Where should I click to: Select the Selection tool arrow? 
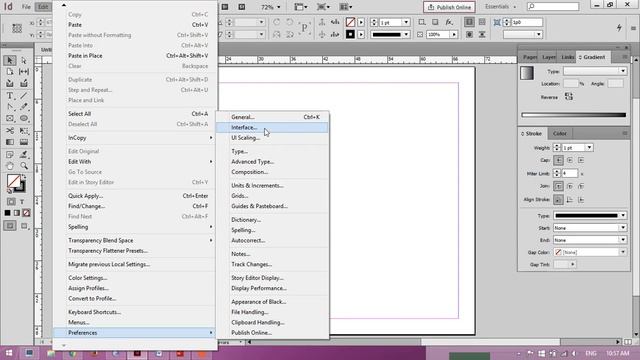[x=10, y=60]
